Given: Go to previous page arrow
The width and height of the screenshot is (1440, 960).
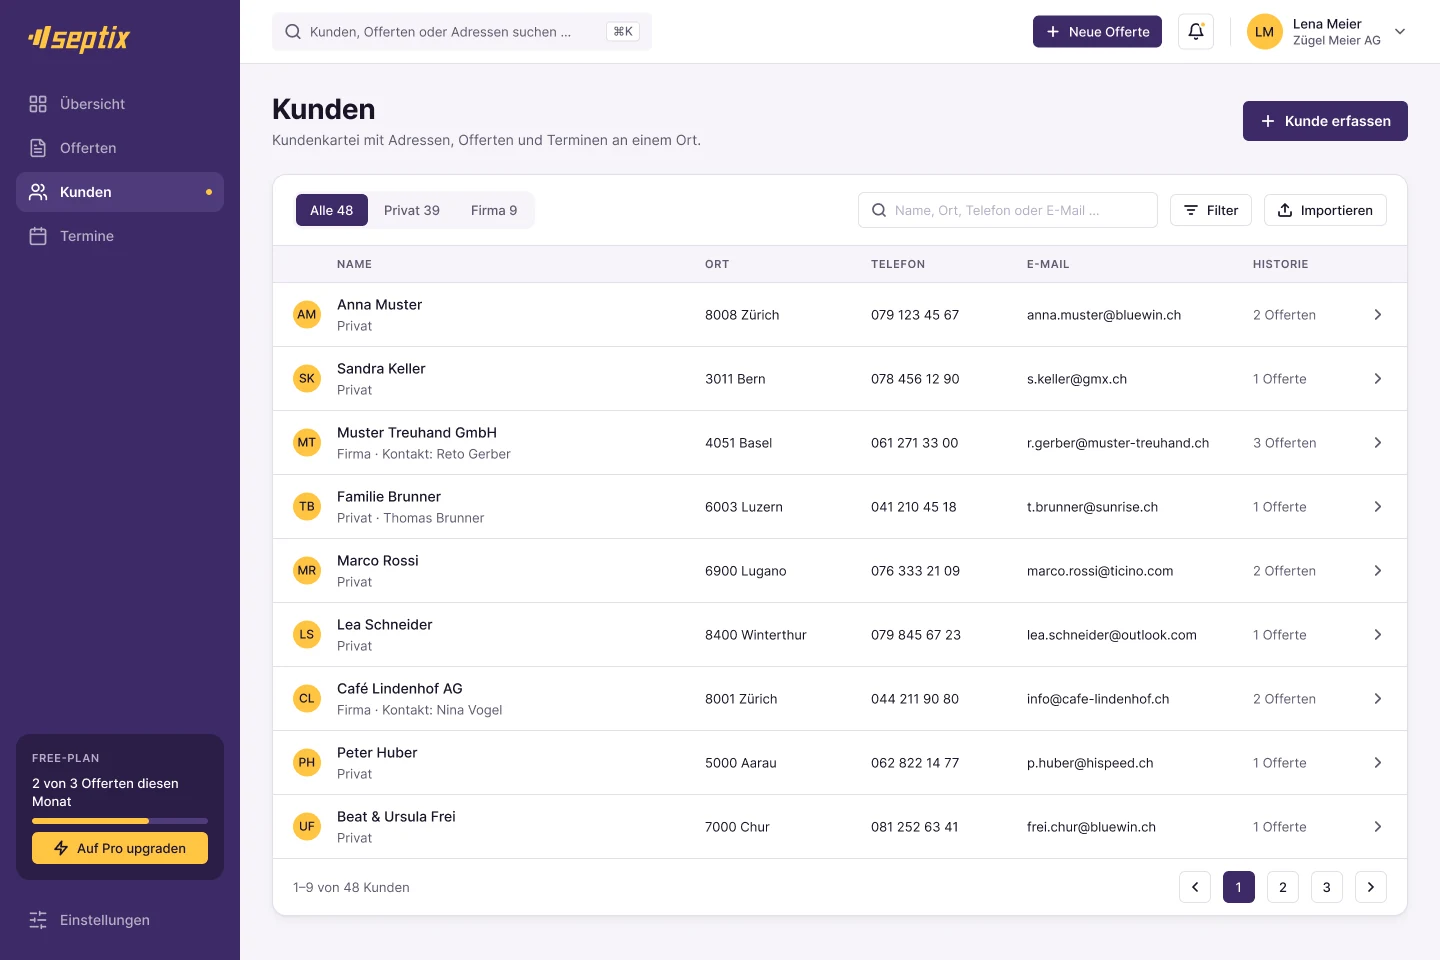Looking at the screenshot, I should click(x=1195, y=887).
